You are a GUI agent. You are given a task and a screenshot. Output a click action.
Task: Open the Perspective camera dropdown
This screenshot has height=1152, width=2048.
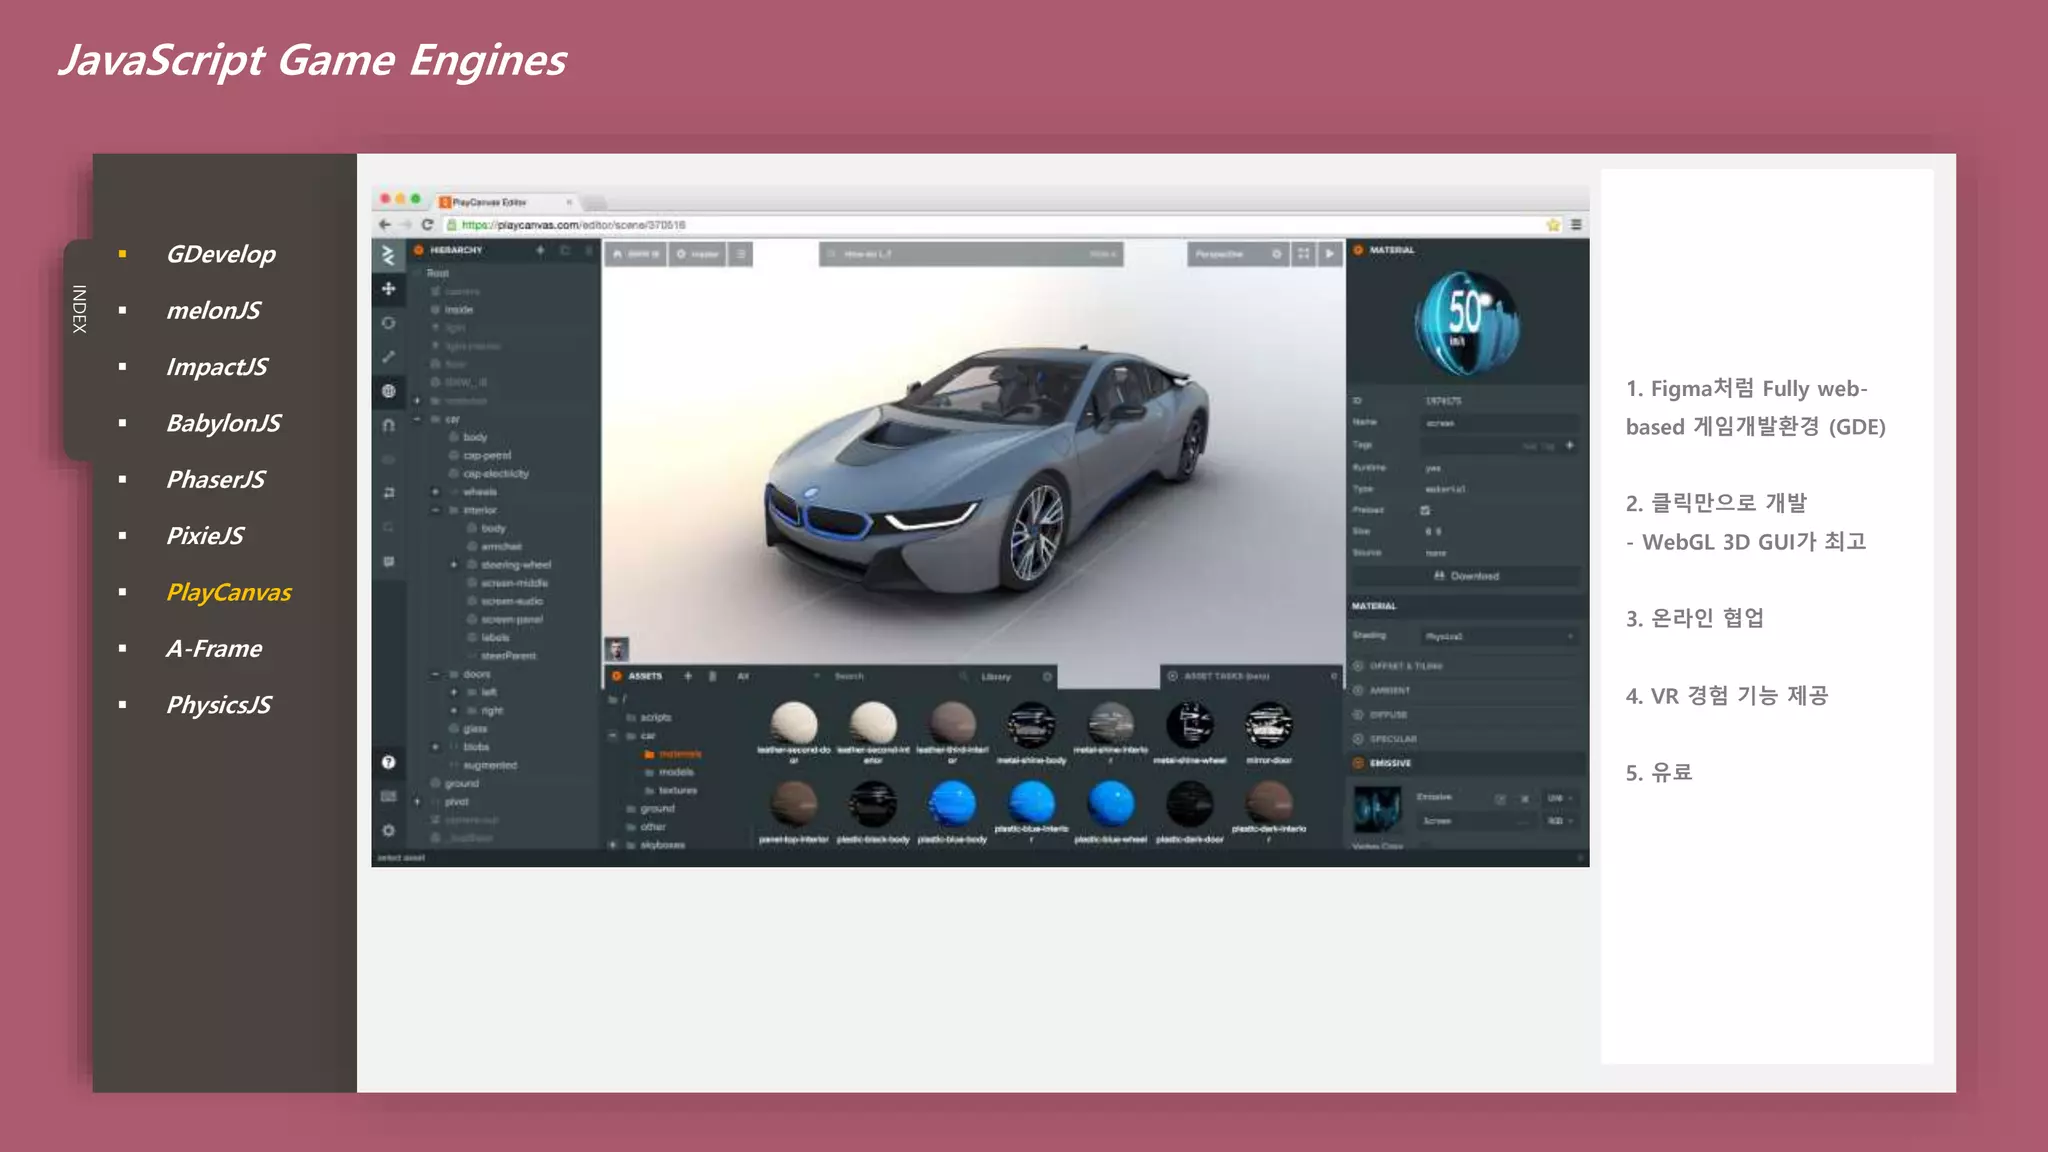pyautogui.click(x=1237, y=254)
